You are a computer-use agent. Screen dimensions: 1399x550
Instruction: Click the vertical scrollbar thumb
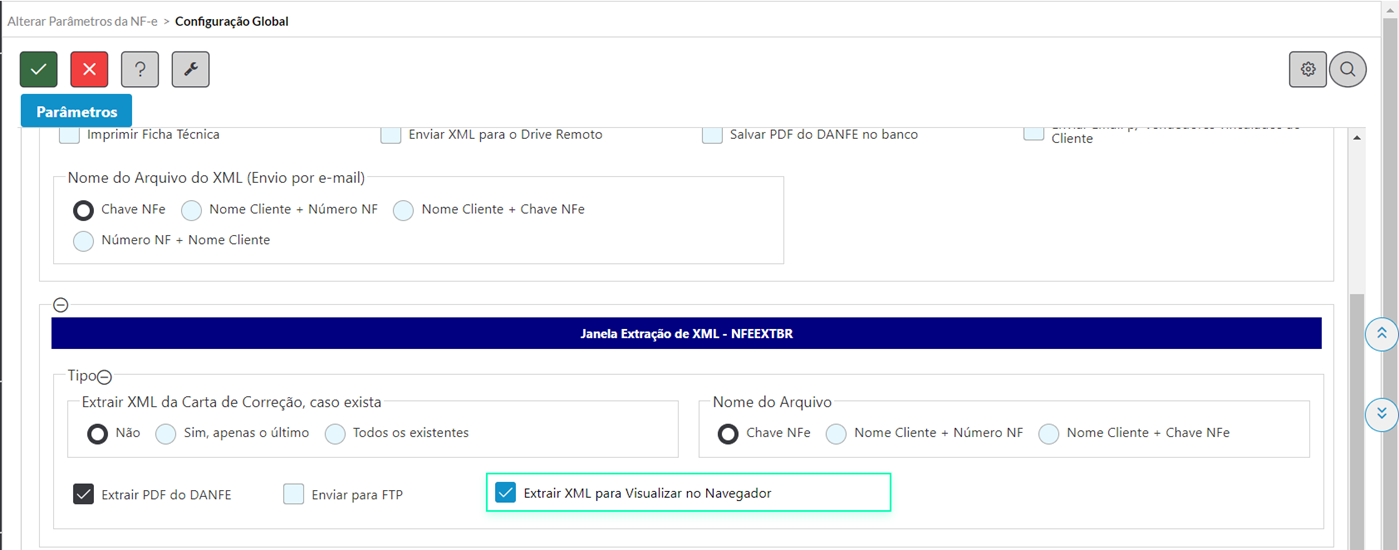click(1357, 420)
